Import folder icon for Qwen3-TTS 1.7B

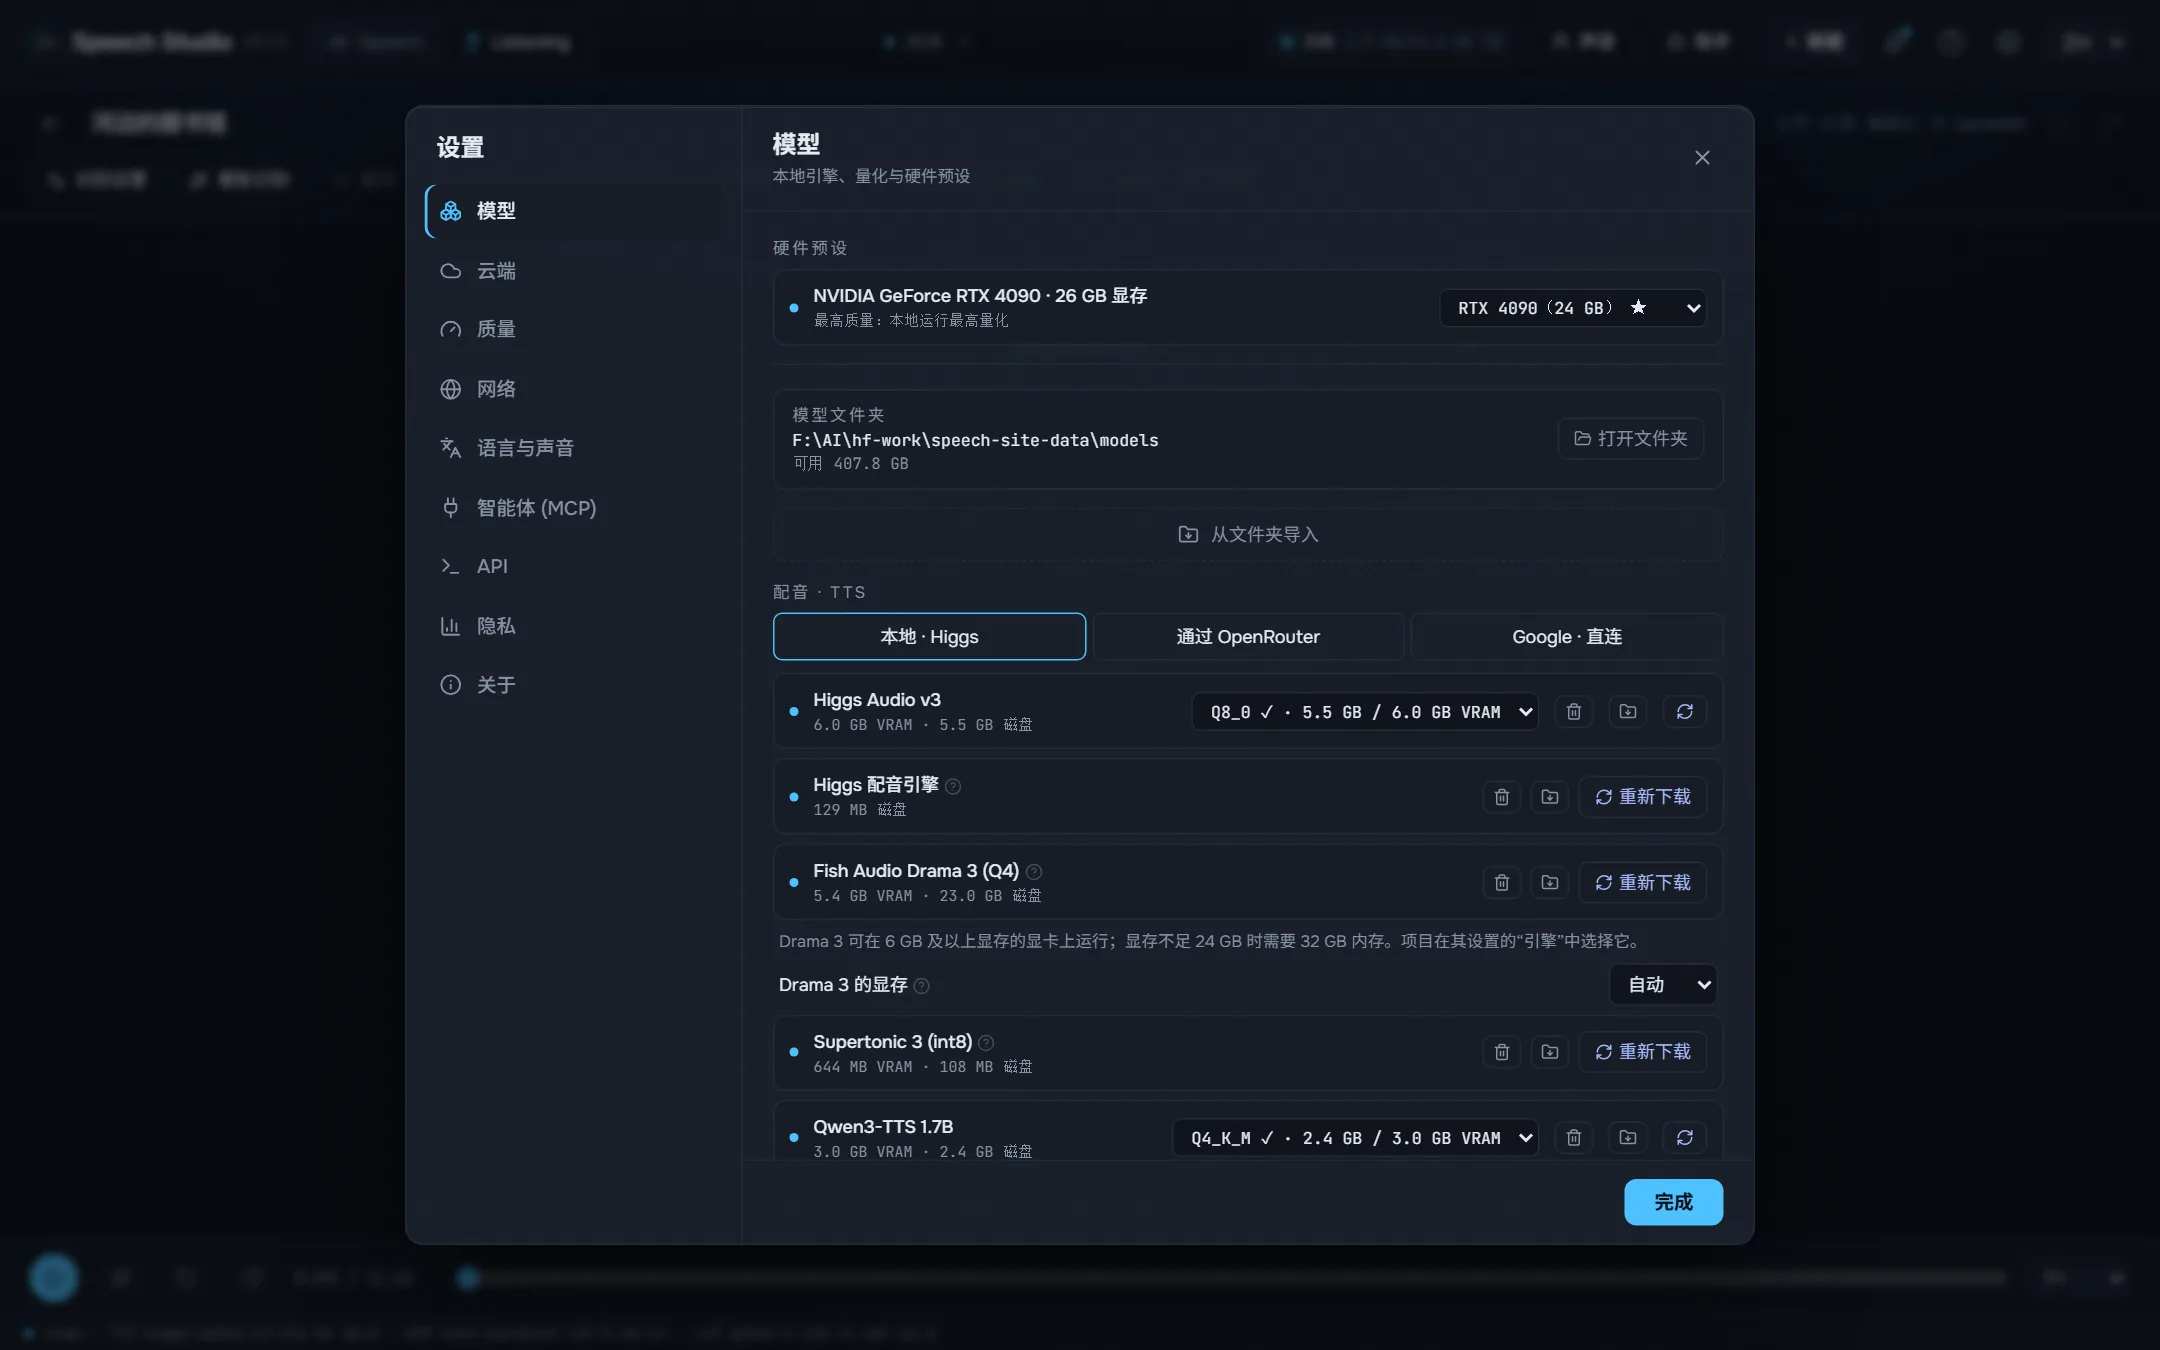pos(1628,1138)
